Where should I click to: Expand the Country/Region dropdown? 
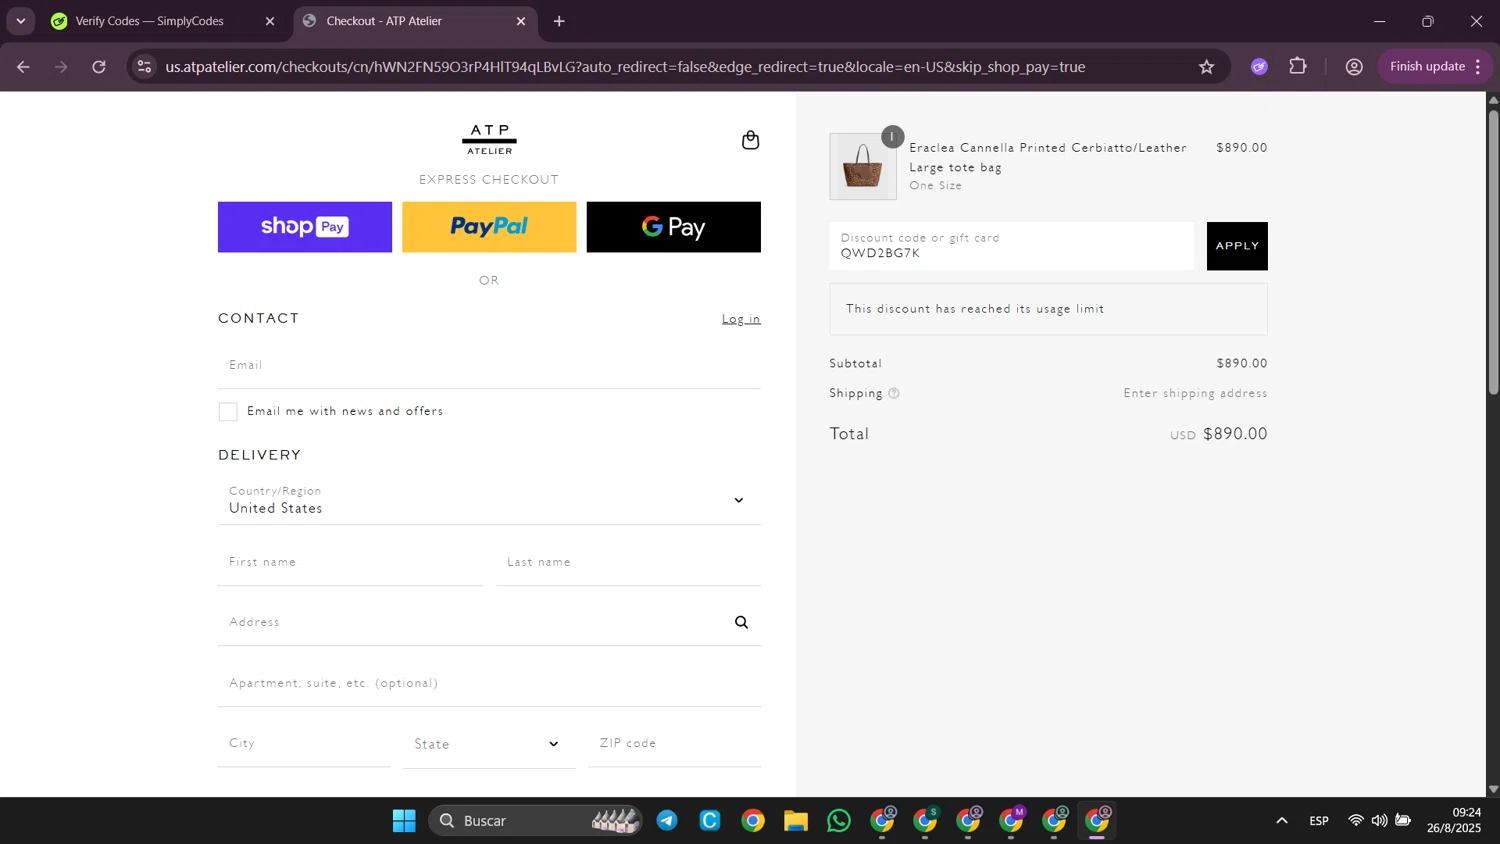pos(489,500)
